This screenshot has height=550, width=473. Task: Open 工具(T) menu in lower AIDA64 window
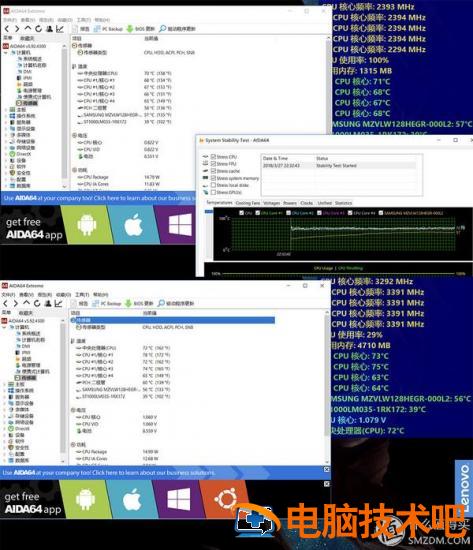click(x=82, y=295)
